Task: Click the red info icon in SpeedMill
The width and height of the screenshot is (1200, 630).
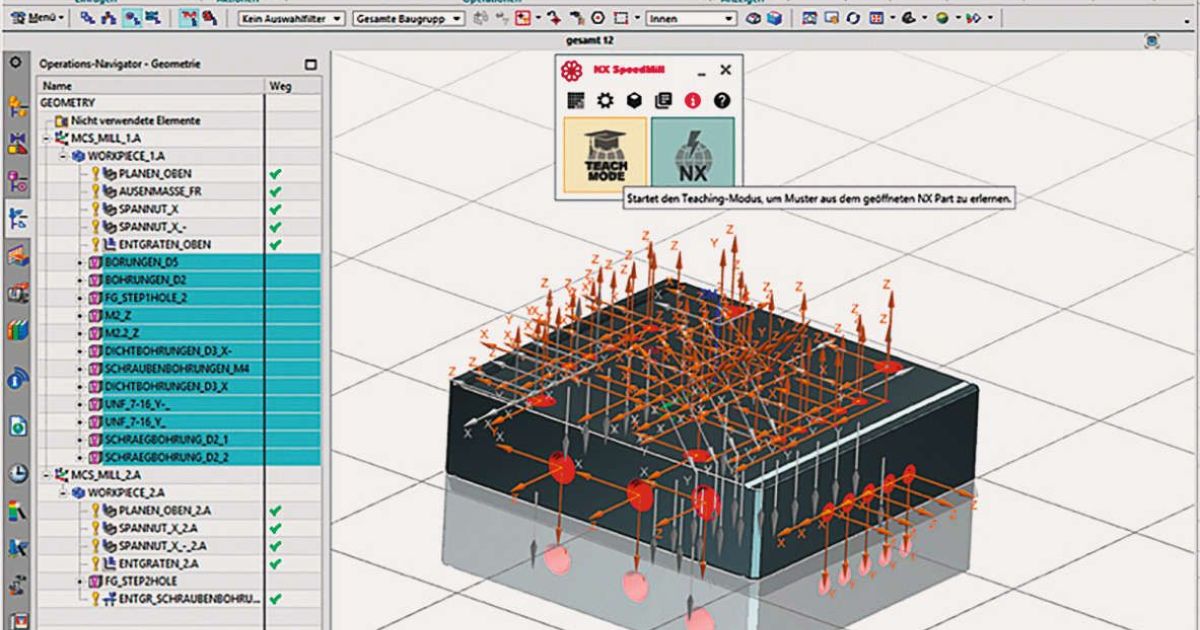Action: point(692,101)
